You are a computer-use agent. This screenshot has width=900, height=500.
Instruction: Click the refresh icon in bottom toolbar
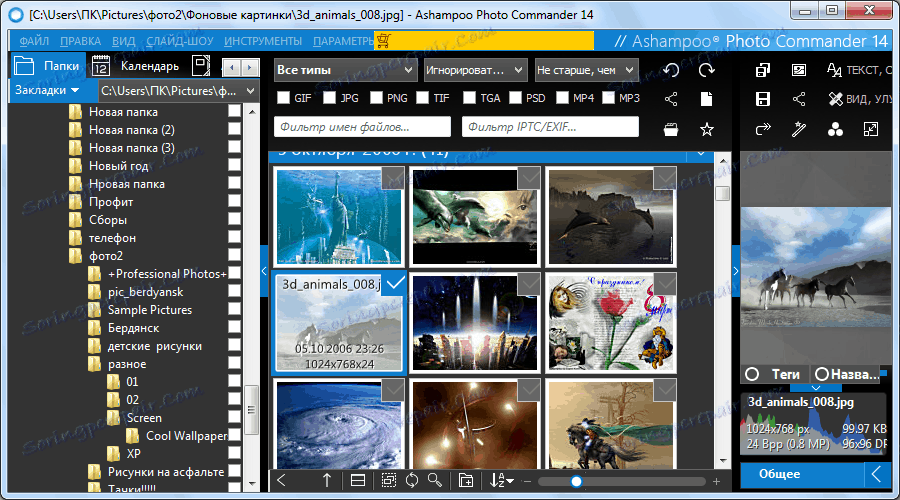point(411,481)
